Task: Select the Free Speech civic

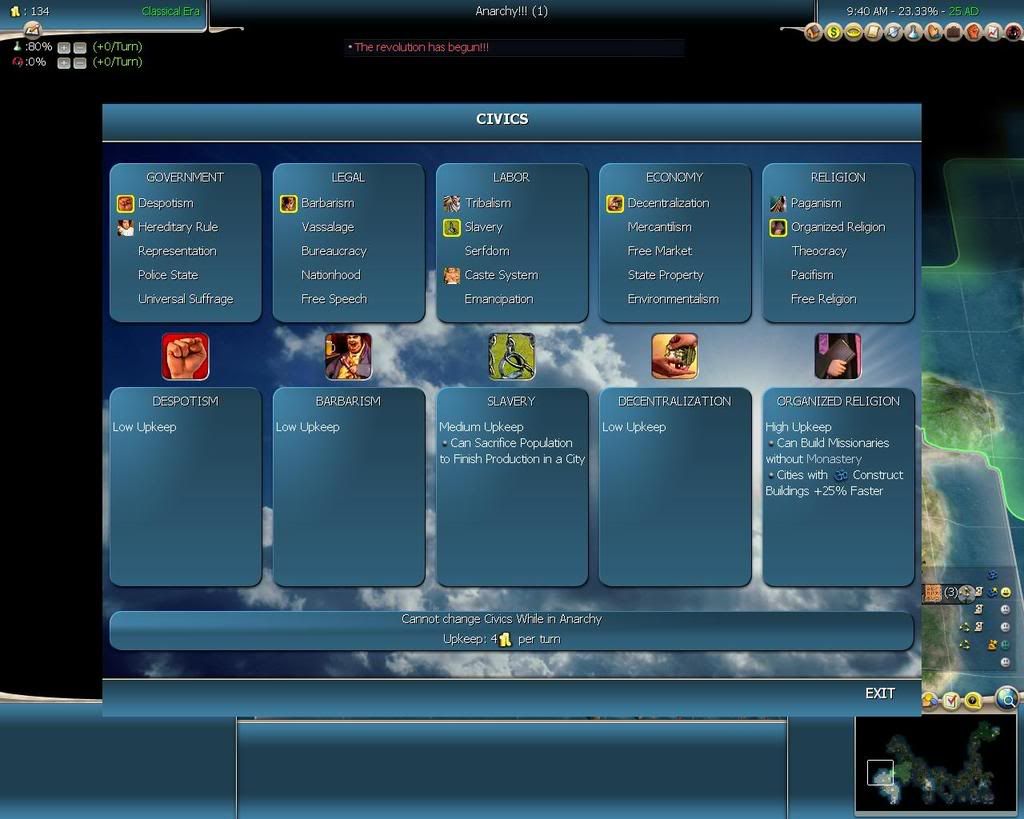Action: [x=334, y=299]
